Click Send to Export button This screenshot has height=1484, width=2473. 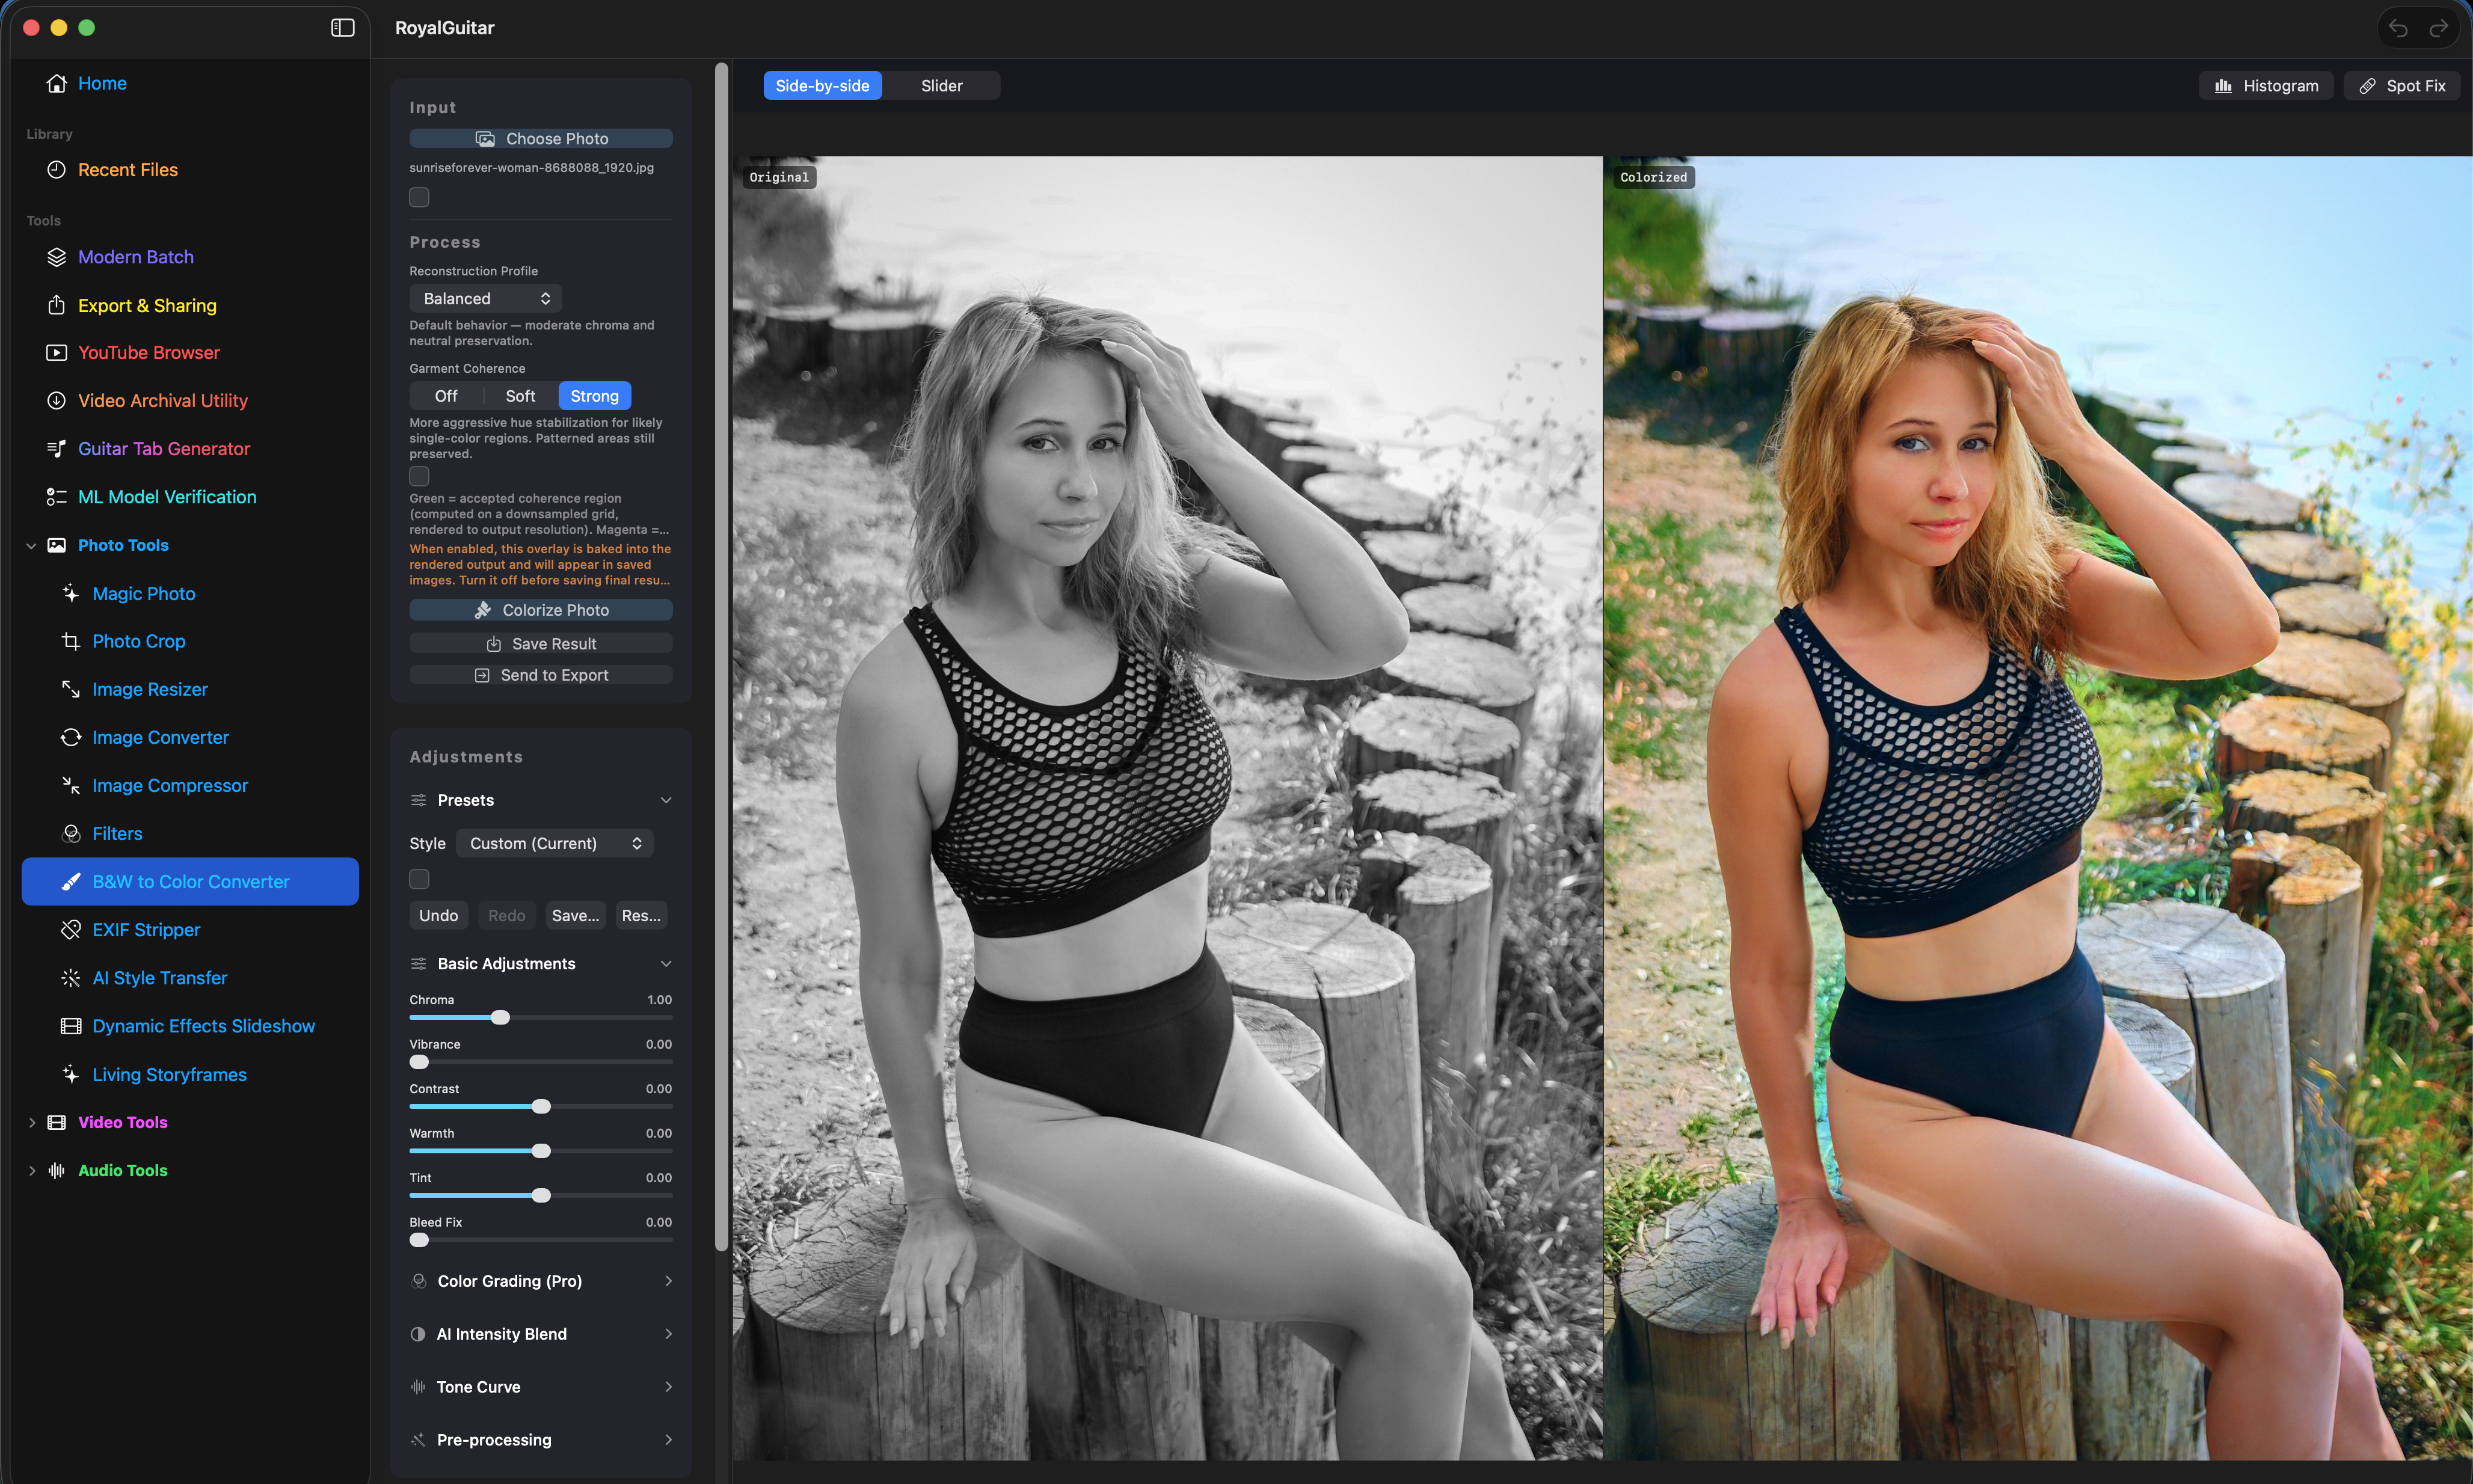point(541,676)
